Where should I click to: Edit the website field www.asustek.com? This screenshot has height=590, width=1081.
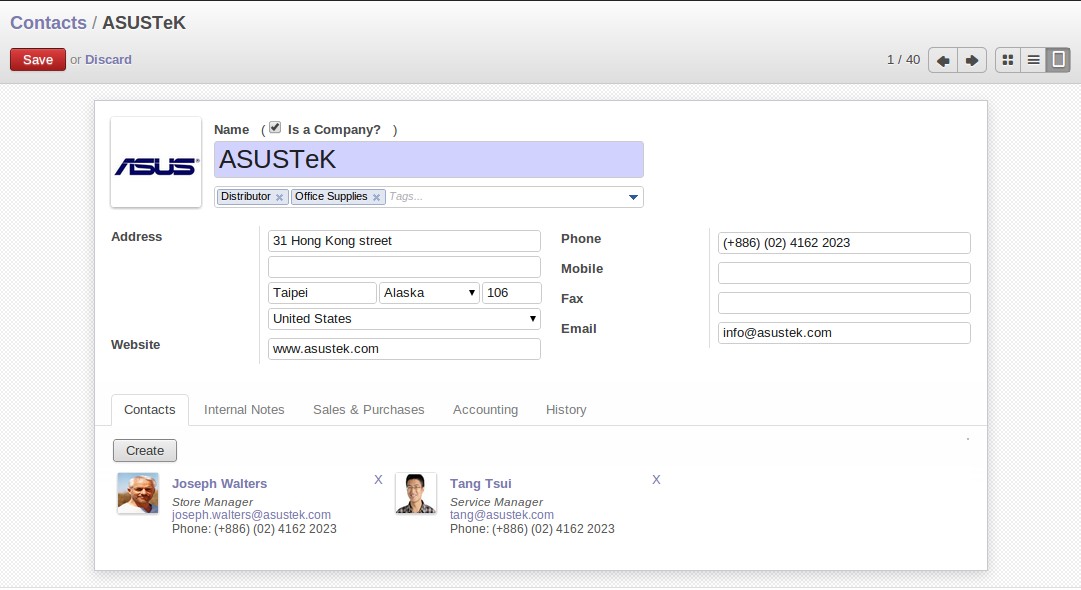point(404,349)
